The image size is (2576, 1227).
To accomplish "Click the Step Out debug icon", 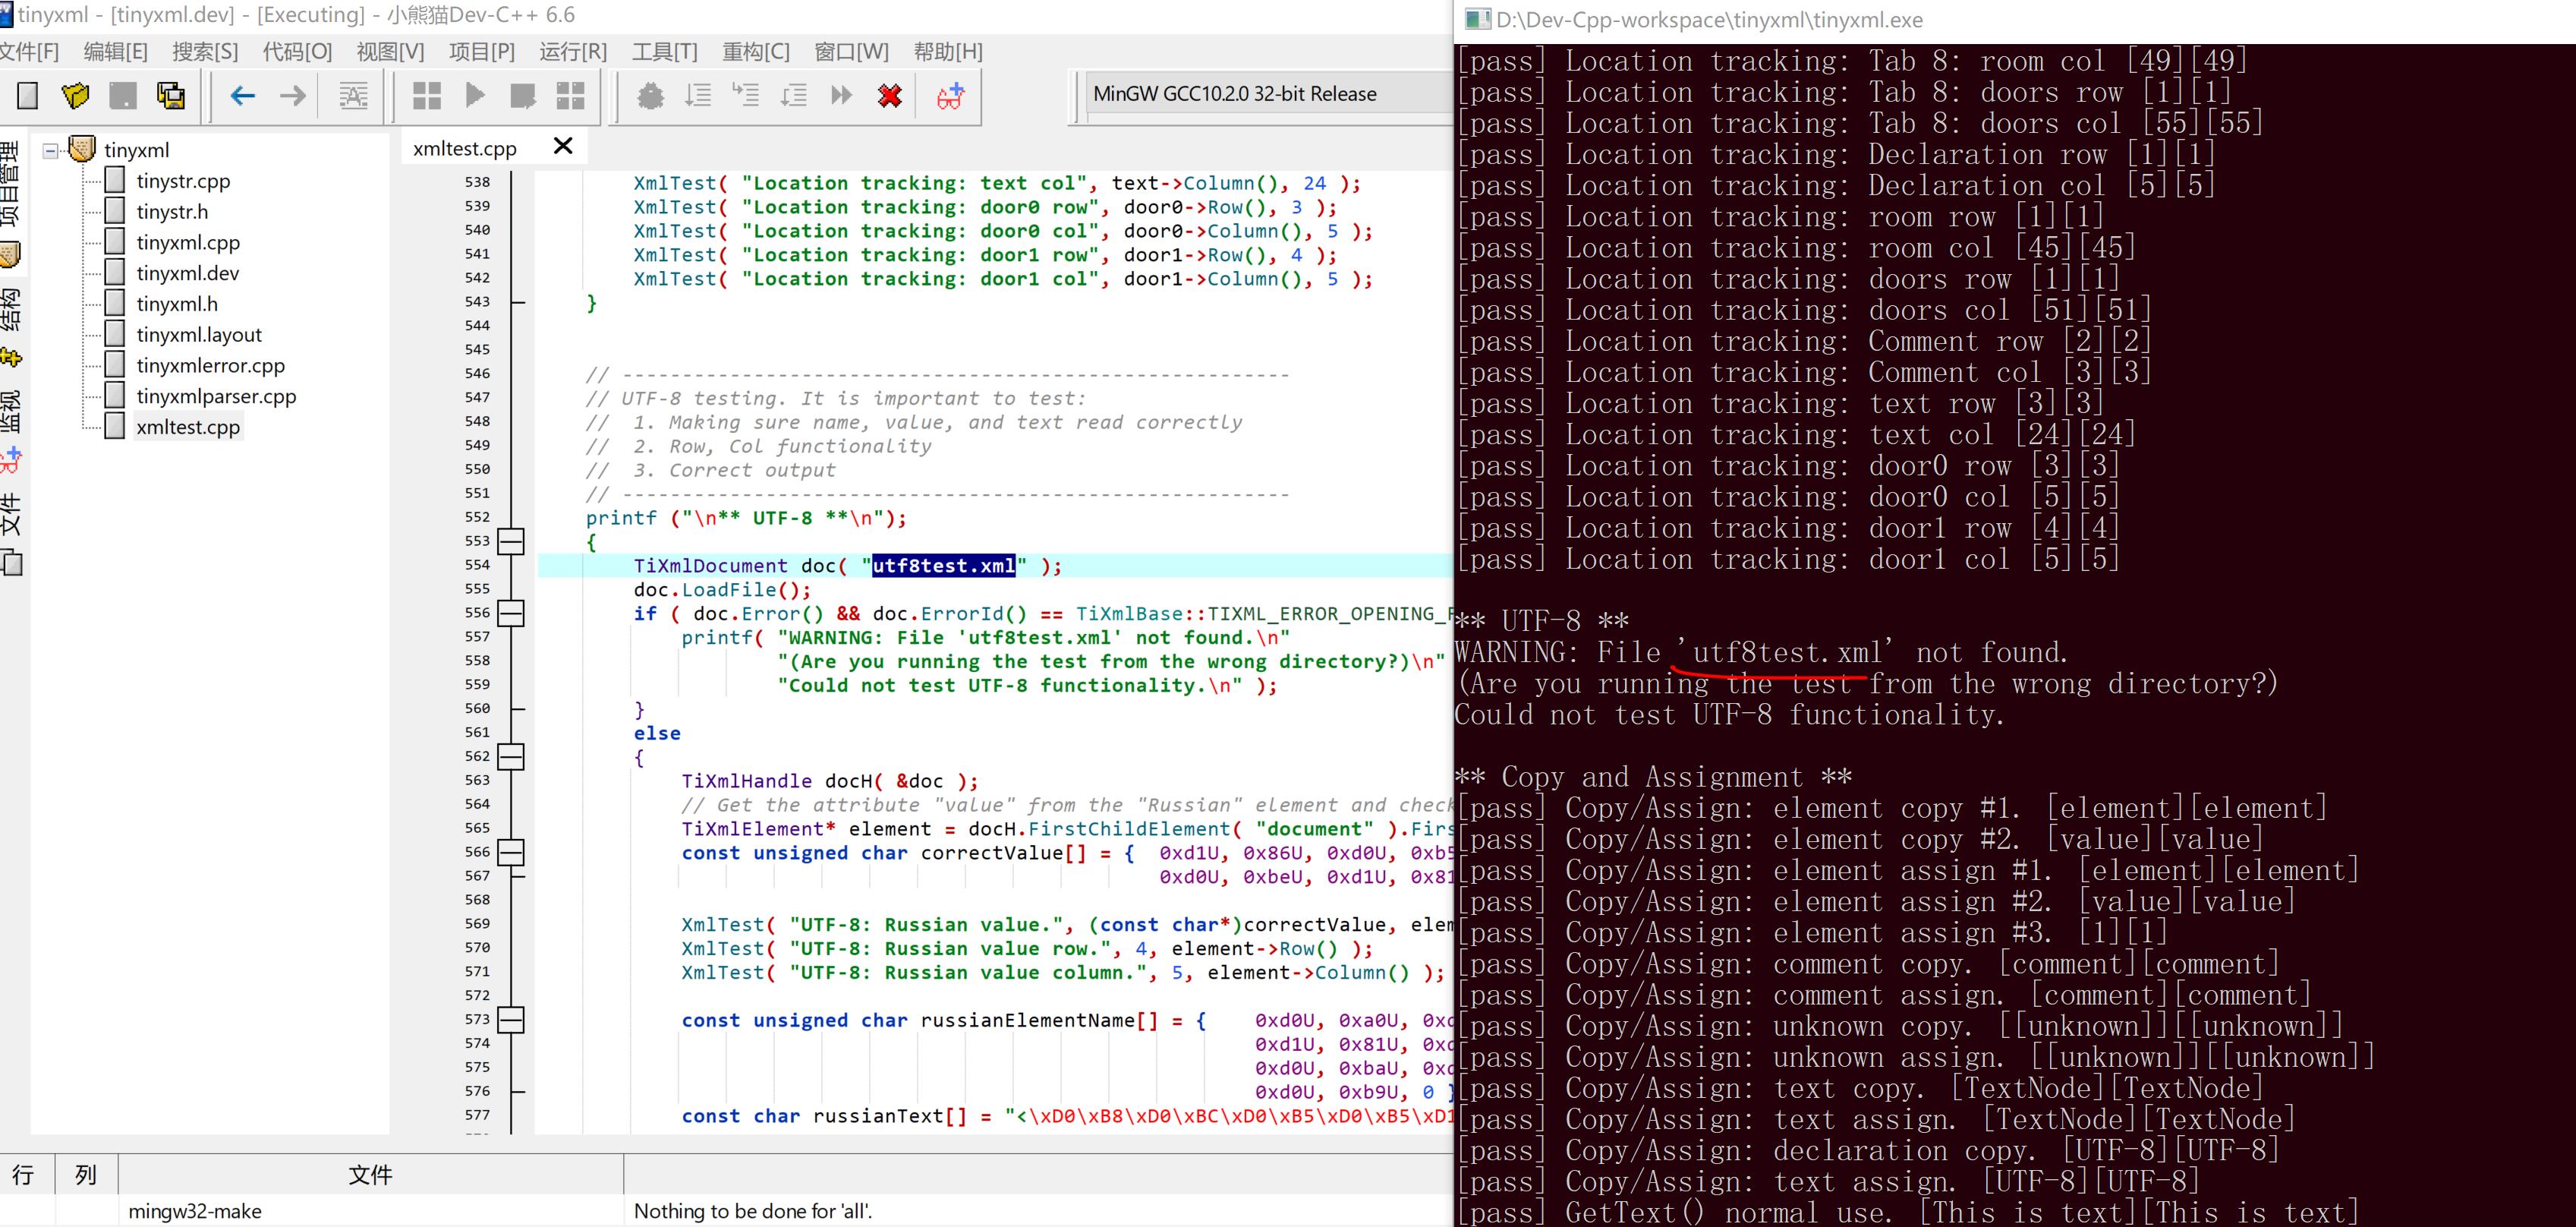I will click(x=794, y=95).
